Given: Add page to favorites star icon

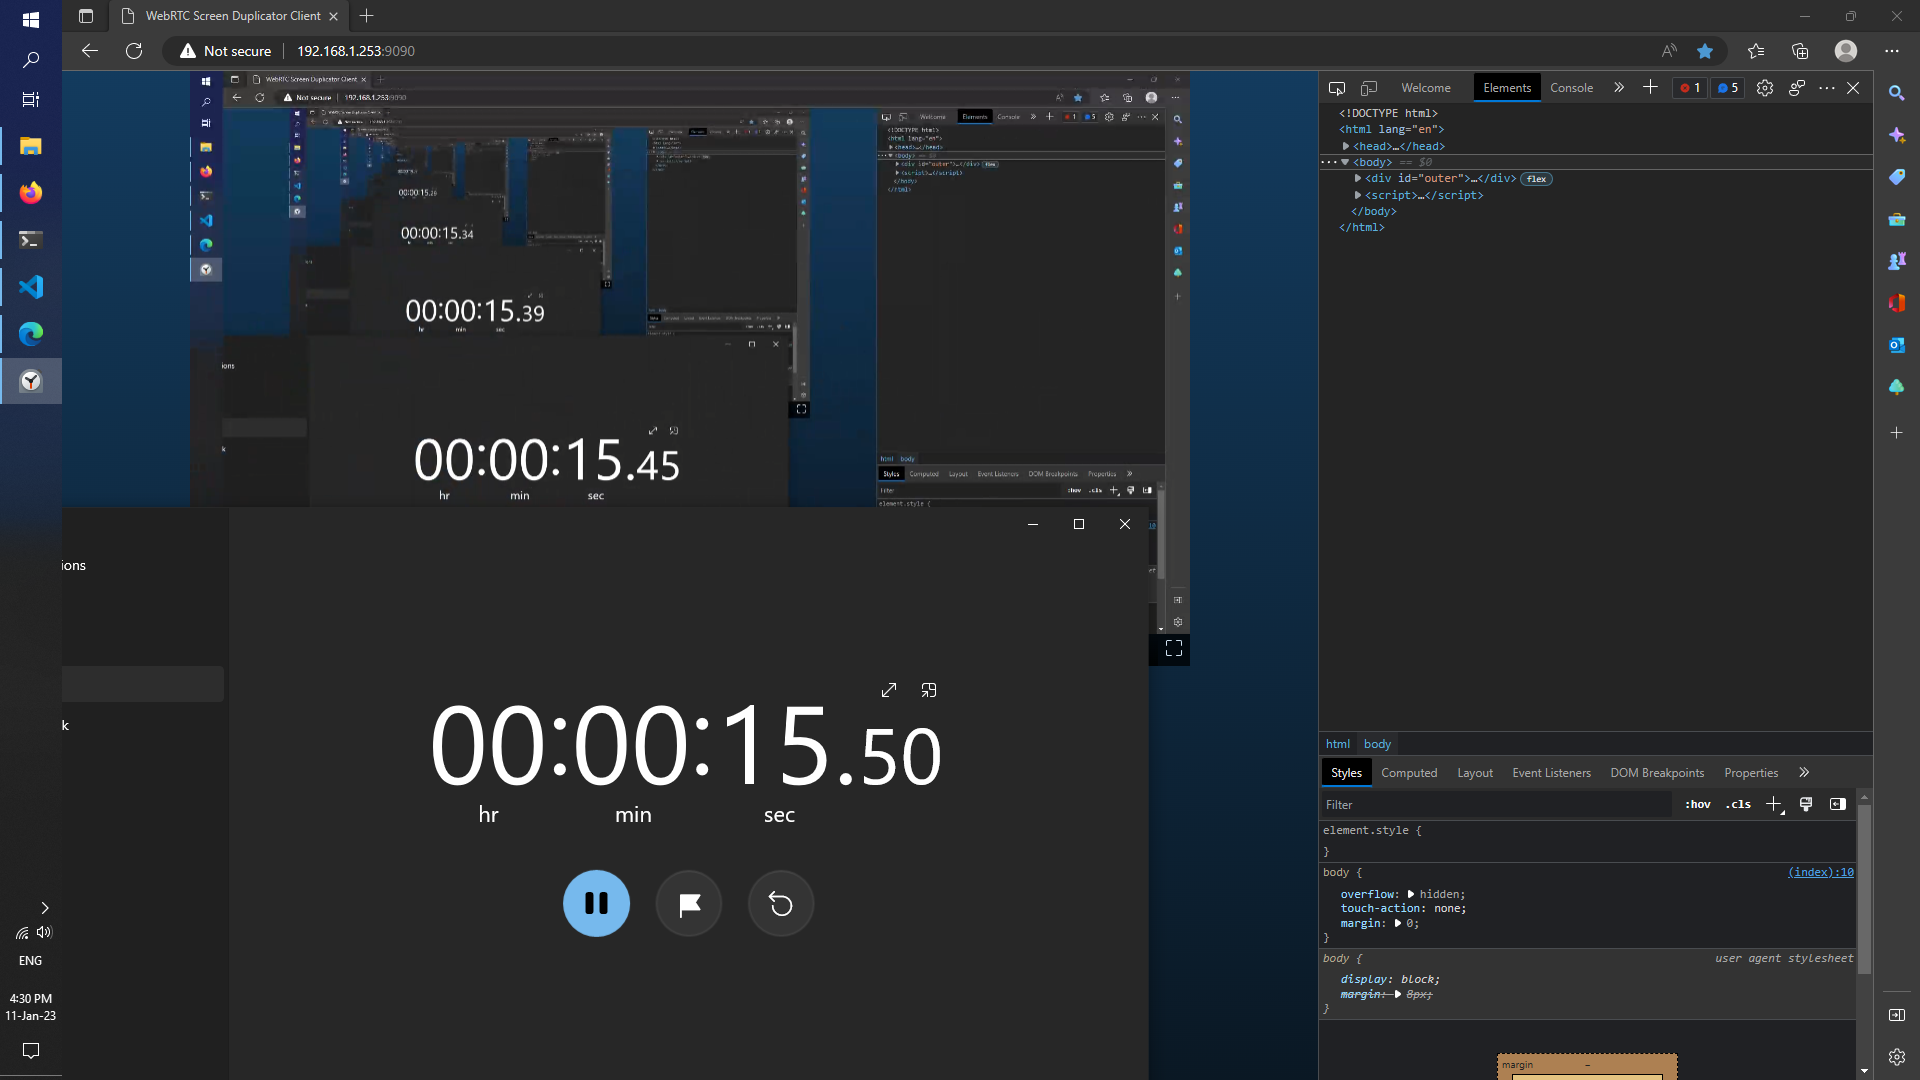Looking at the screenshot, I should 1705,51.
